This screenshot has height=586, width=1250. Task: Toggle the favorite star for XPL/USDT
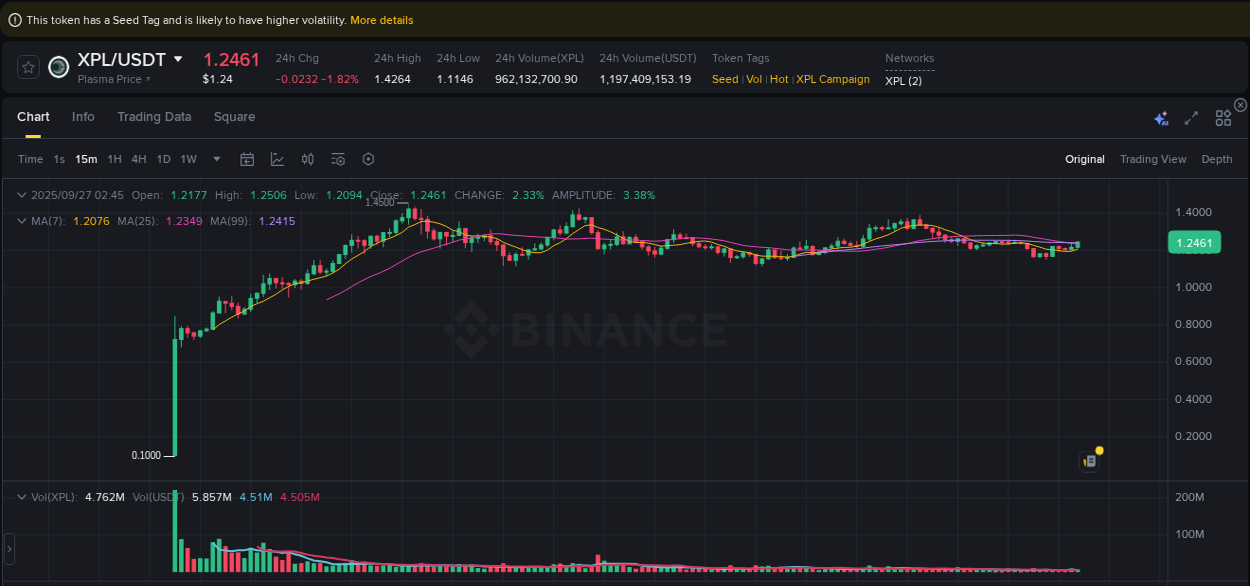(27, 67)
